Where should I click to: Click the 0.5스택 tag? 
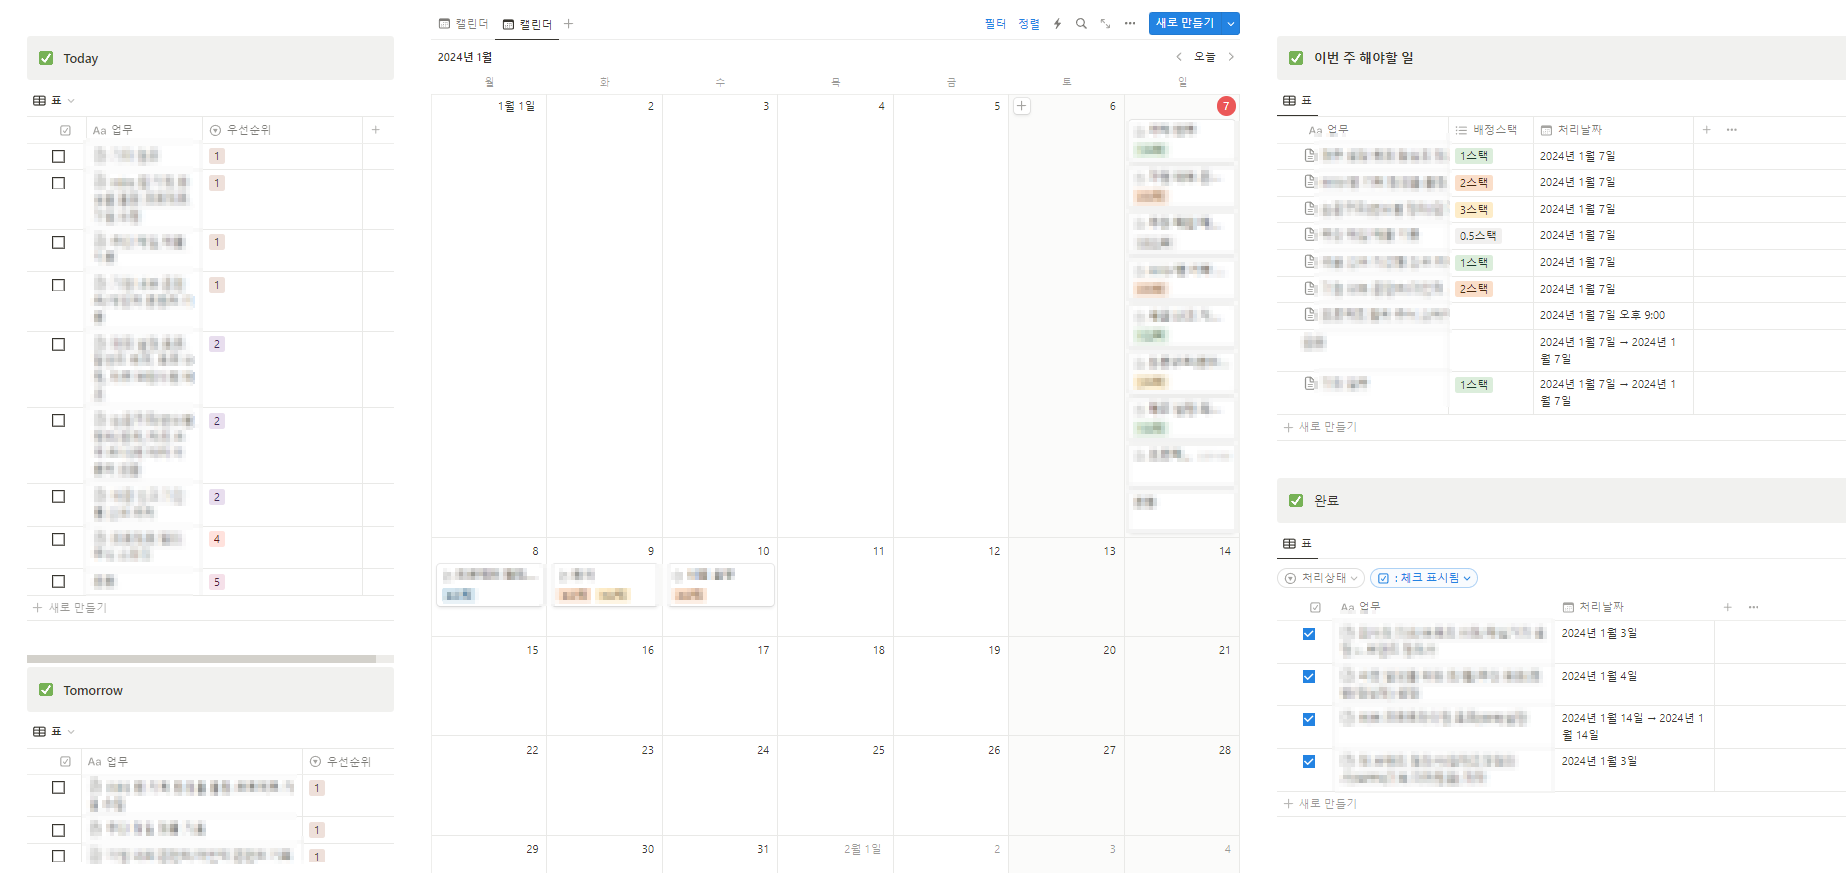pos(1478,236)
